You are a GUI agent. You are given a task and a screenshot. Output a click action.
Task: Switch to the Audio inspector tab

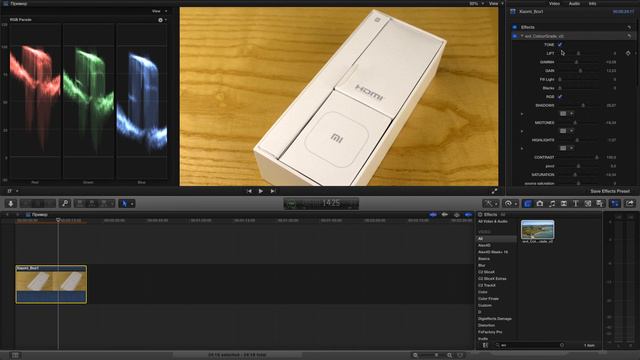pyautogui.click(x=574, y=3)
